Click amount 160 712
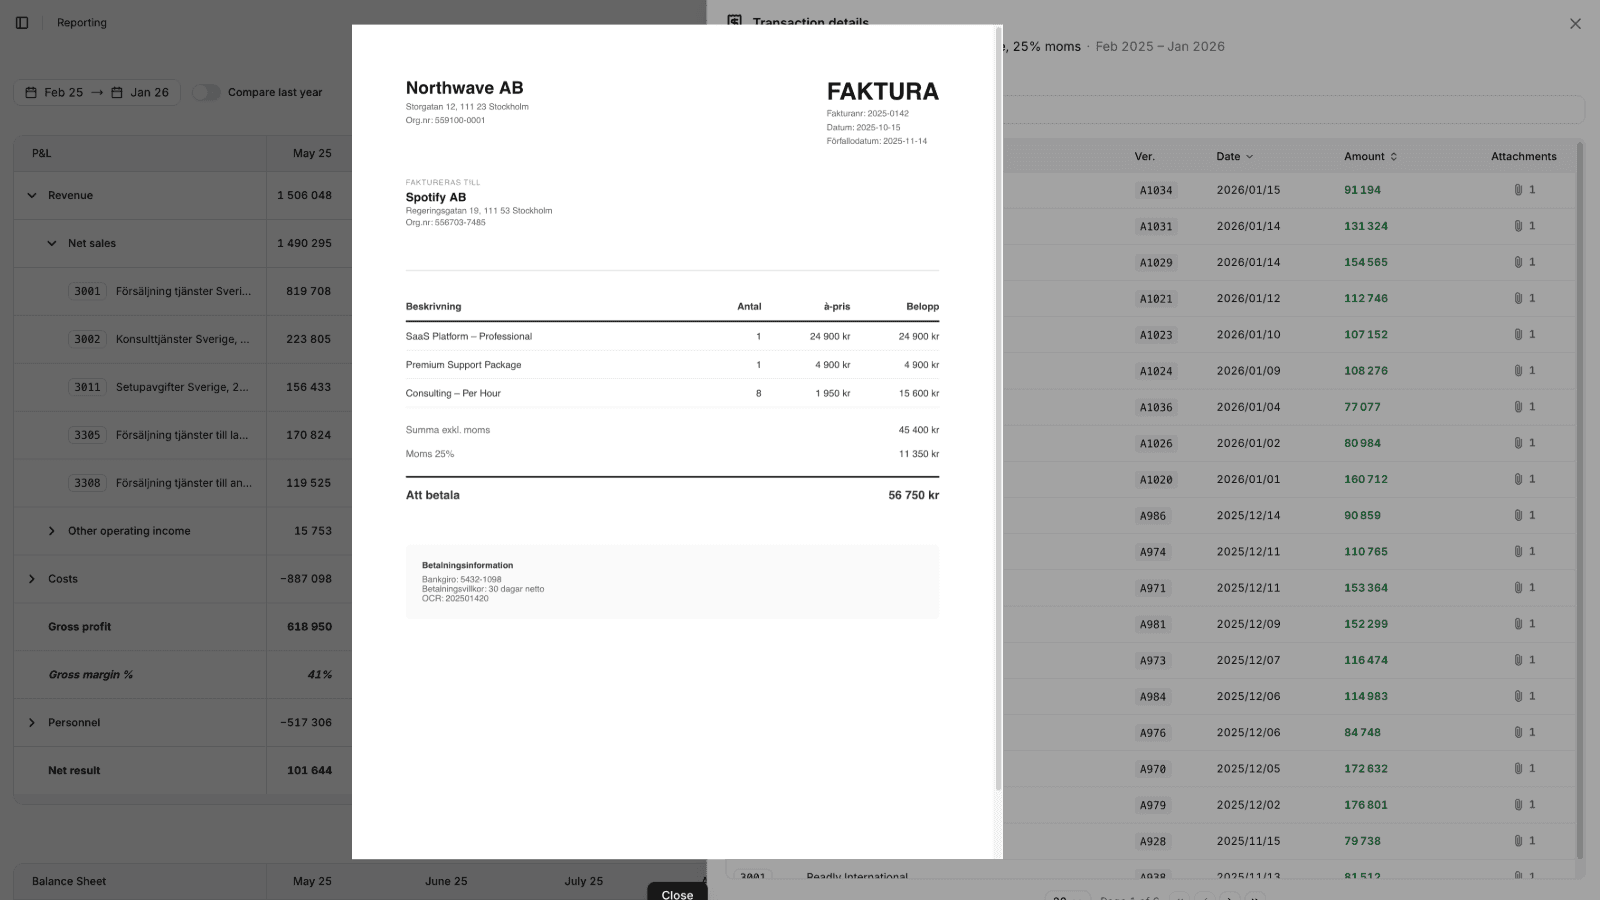 point(1366,479)
